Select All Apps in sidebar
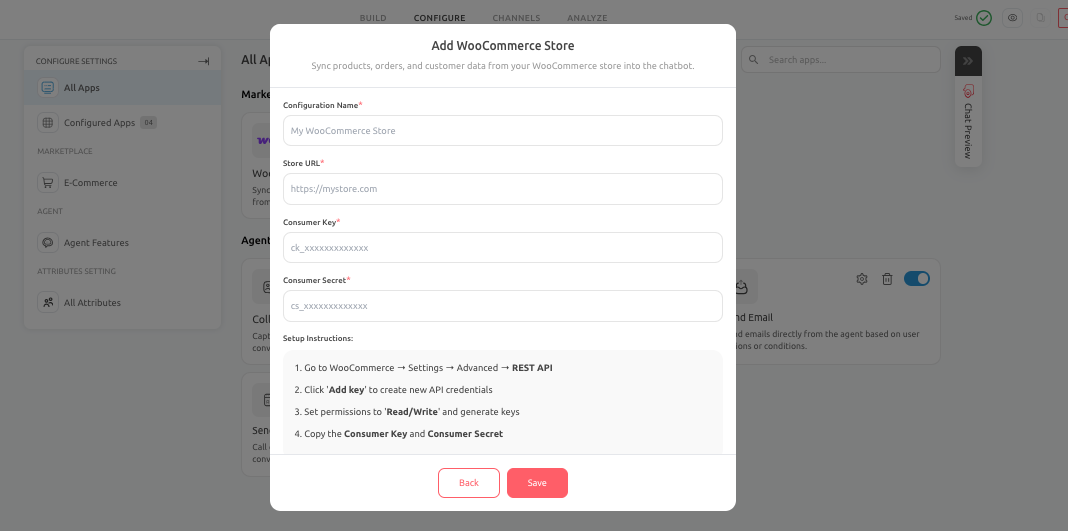1068x531 pixels. tap(123, 88)
